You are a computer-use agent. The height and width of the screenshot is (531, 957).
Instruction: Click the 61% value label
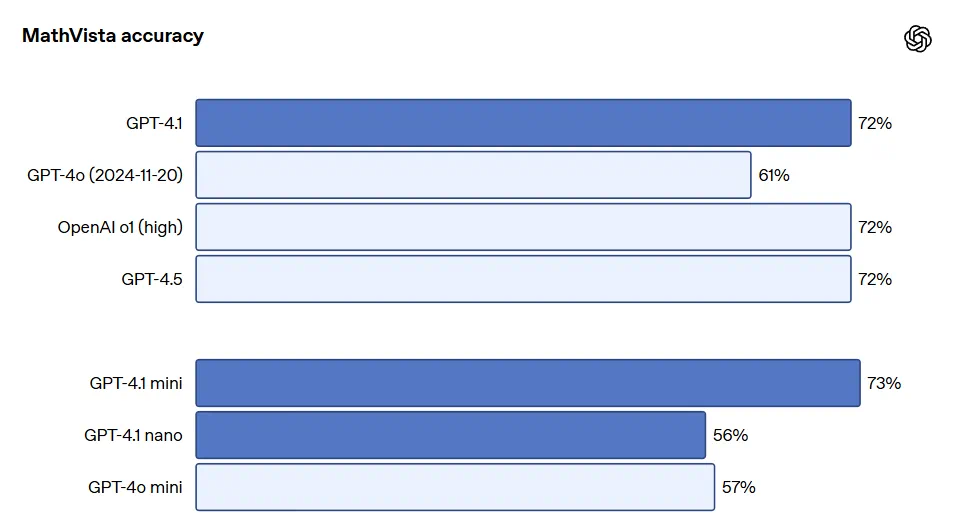[x=774, y=175]
